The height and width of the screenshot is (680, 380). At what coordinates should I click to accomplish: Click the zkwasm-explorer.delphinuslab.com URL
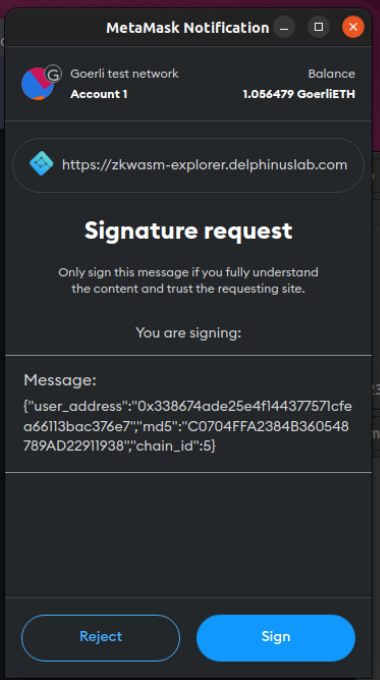(205, 165)
